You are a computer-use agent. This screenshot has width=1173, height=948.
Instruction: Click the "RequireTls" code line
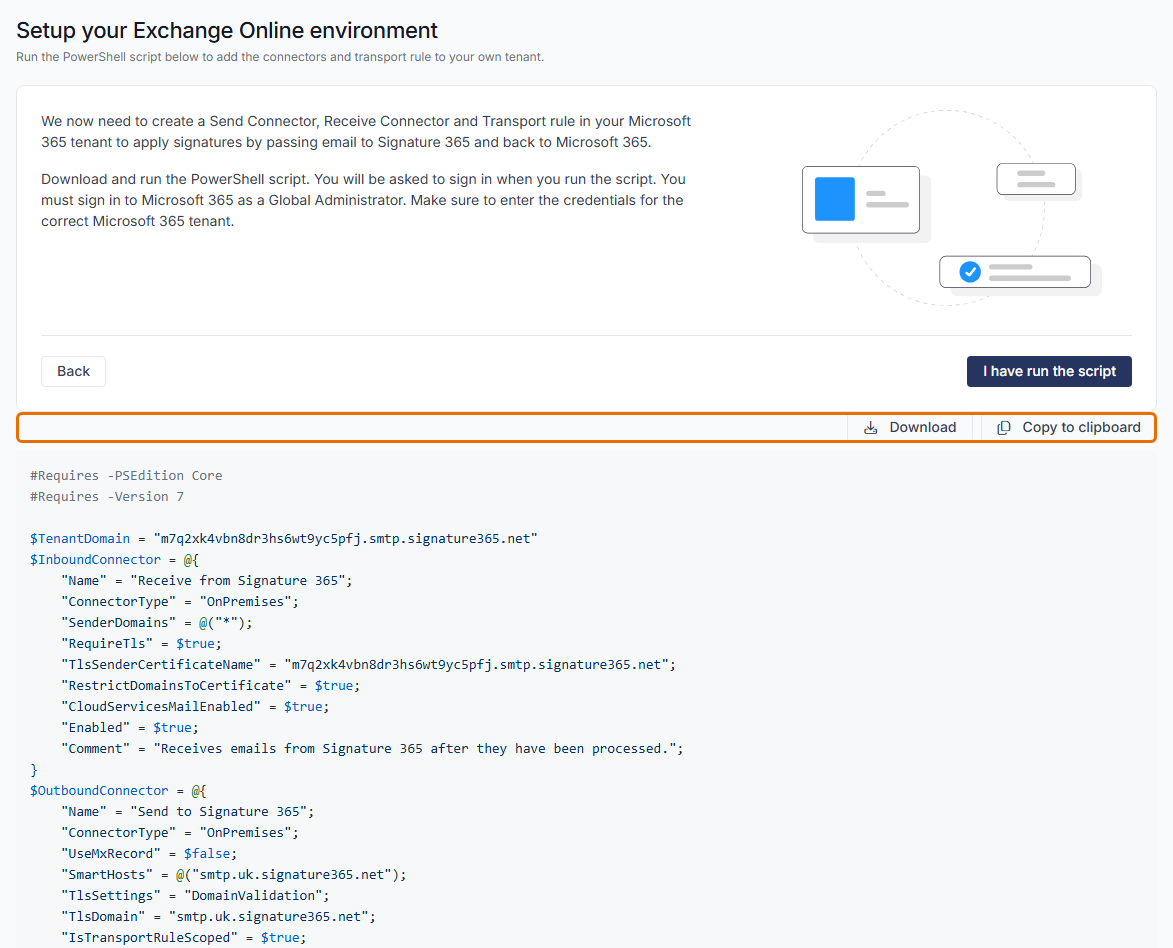tap(141, 643)
